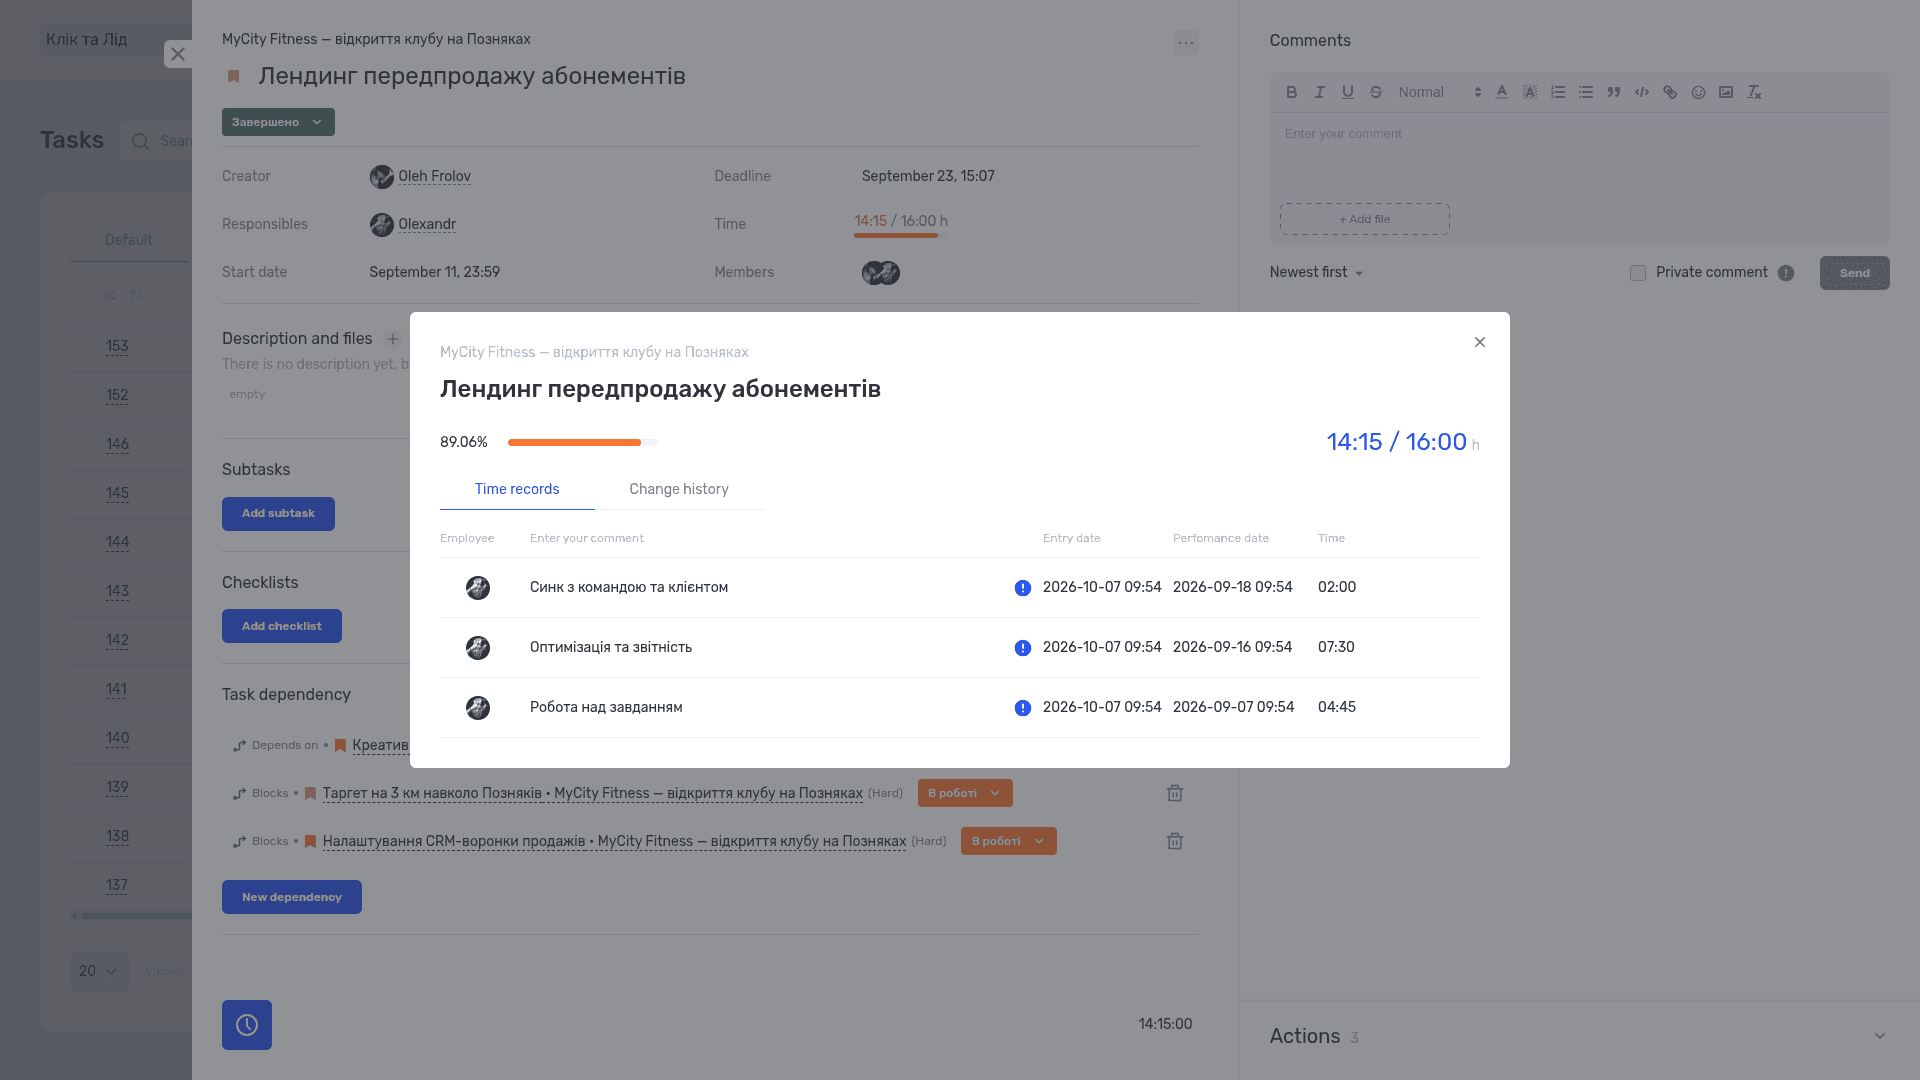
Task: Open Oleh Frolov creator profile link
Action: 434,176
